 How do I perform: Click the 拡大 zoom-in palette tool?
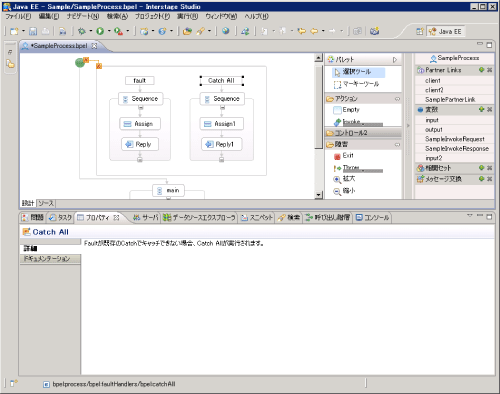pyautogui.click(x=344, y=179)
